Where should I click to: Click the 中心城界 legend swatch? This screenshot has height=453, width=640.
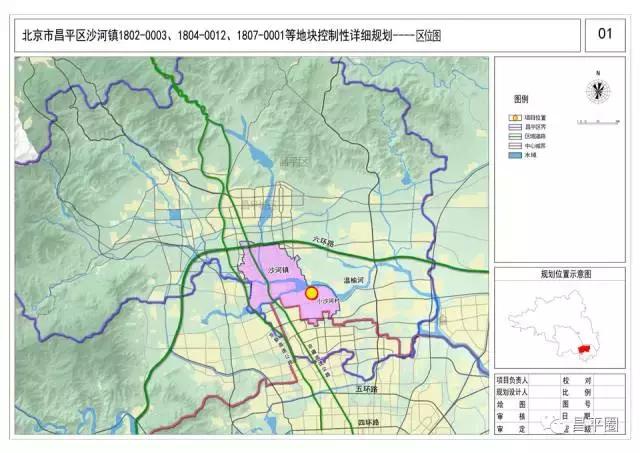tap(515, 146)
